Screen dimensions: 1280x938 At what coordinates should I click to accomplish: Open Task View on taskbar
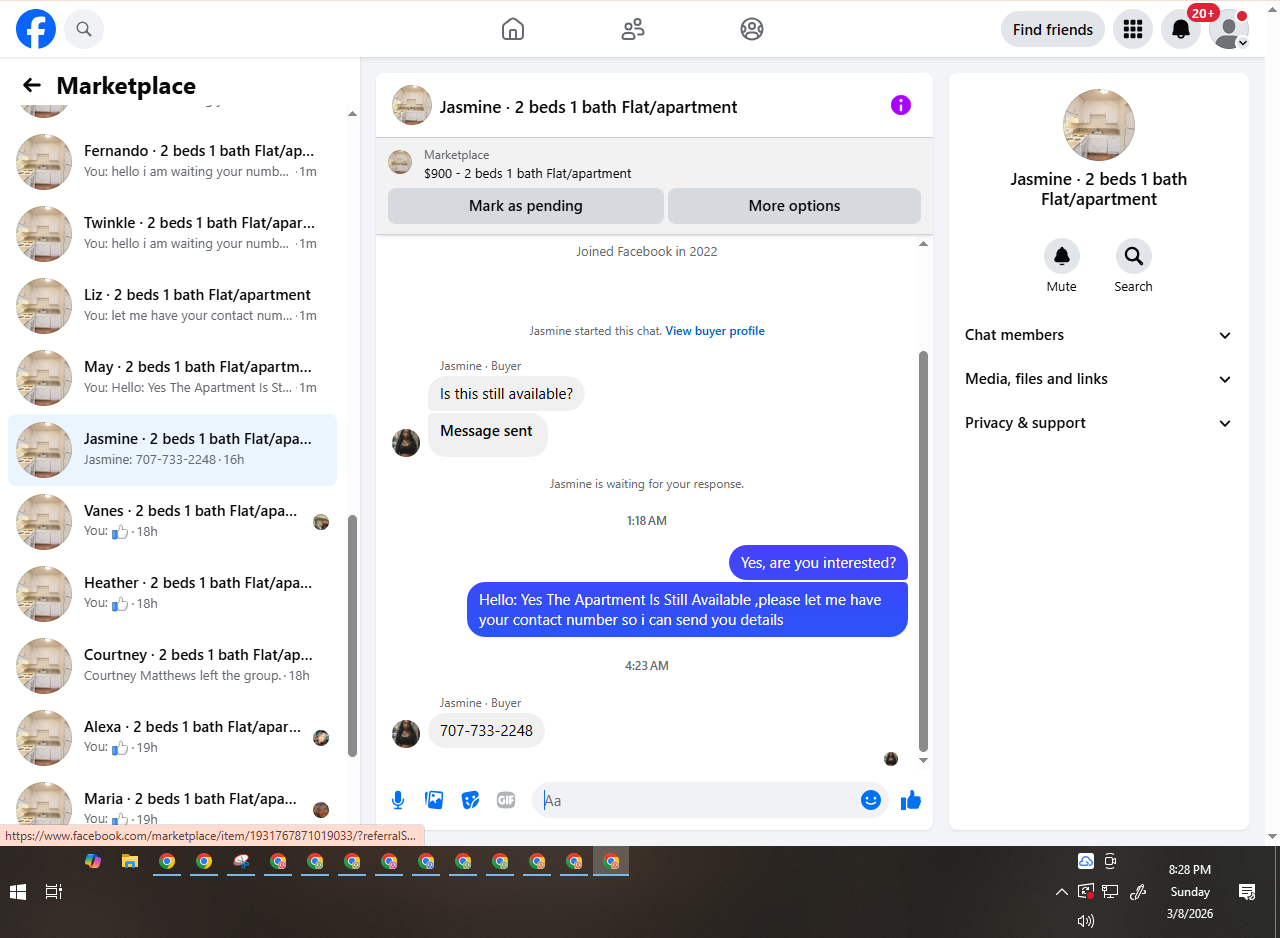(54, 891)
